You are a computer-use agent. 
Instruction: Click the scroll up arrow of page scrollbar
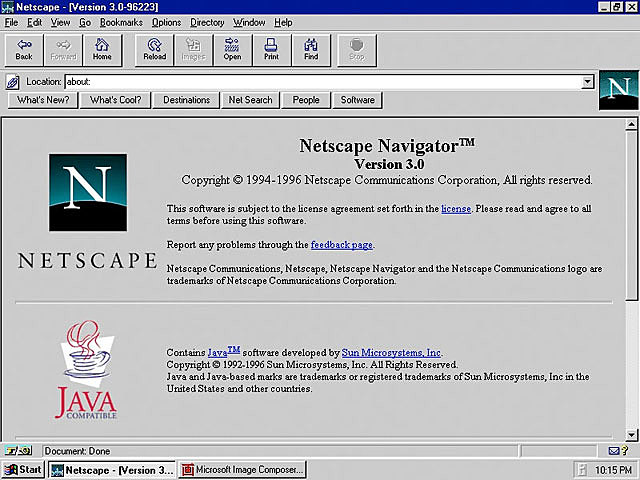click(x=631, y=124)
